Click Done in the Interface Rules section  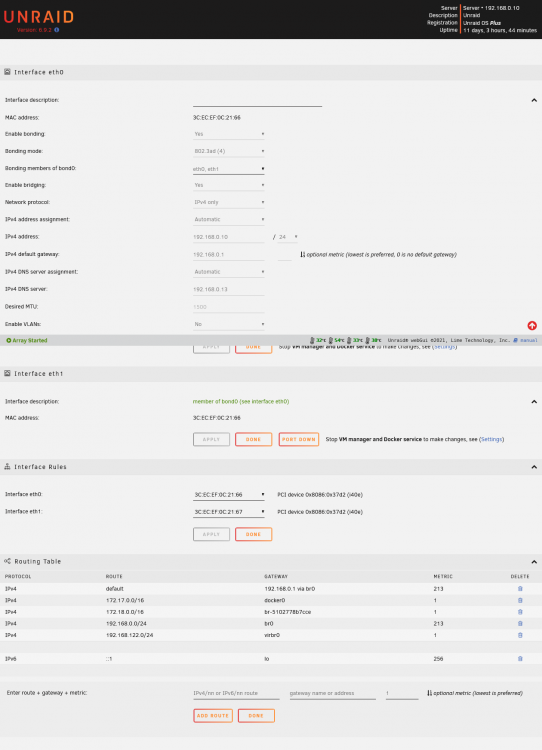pos(254,534)
